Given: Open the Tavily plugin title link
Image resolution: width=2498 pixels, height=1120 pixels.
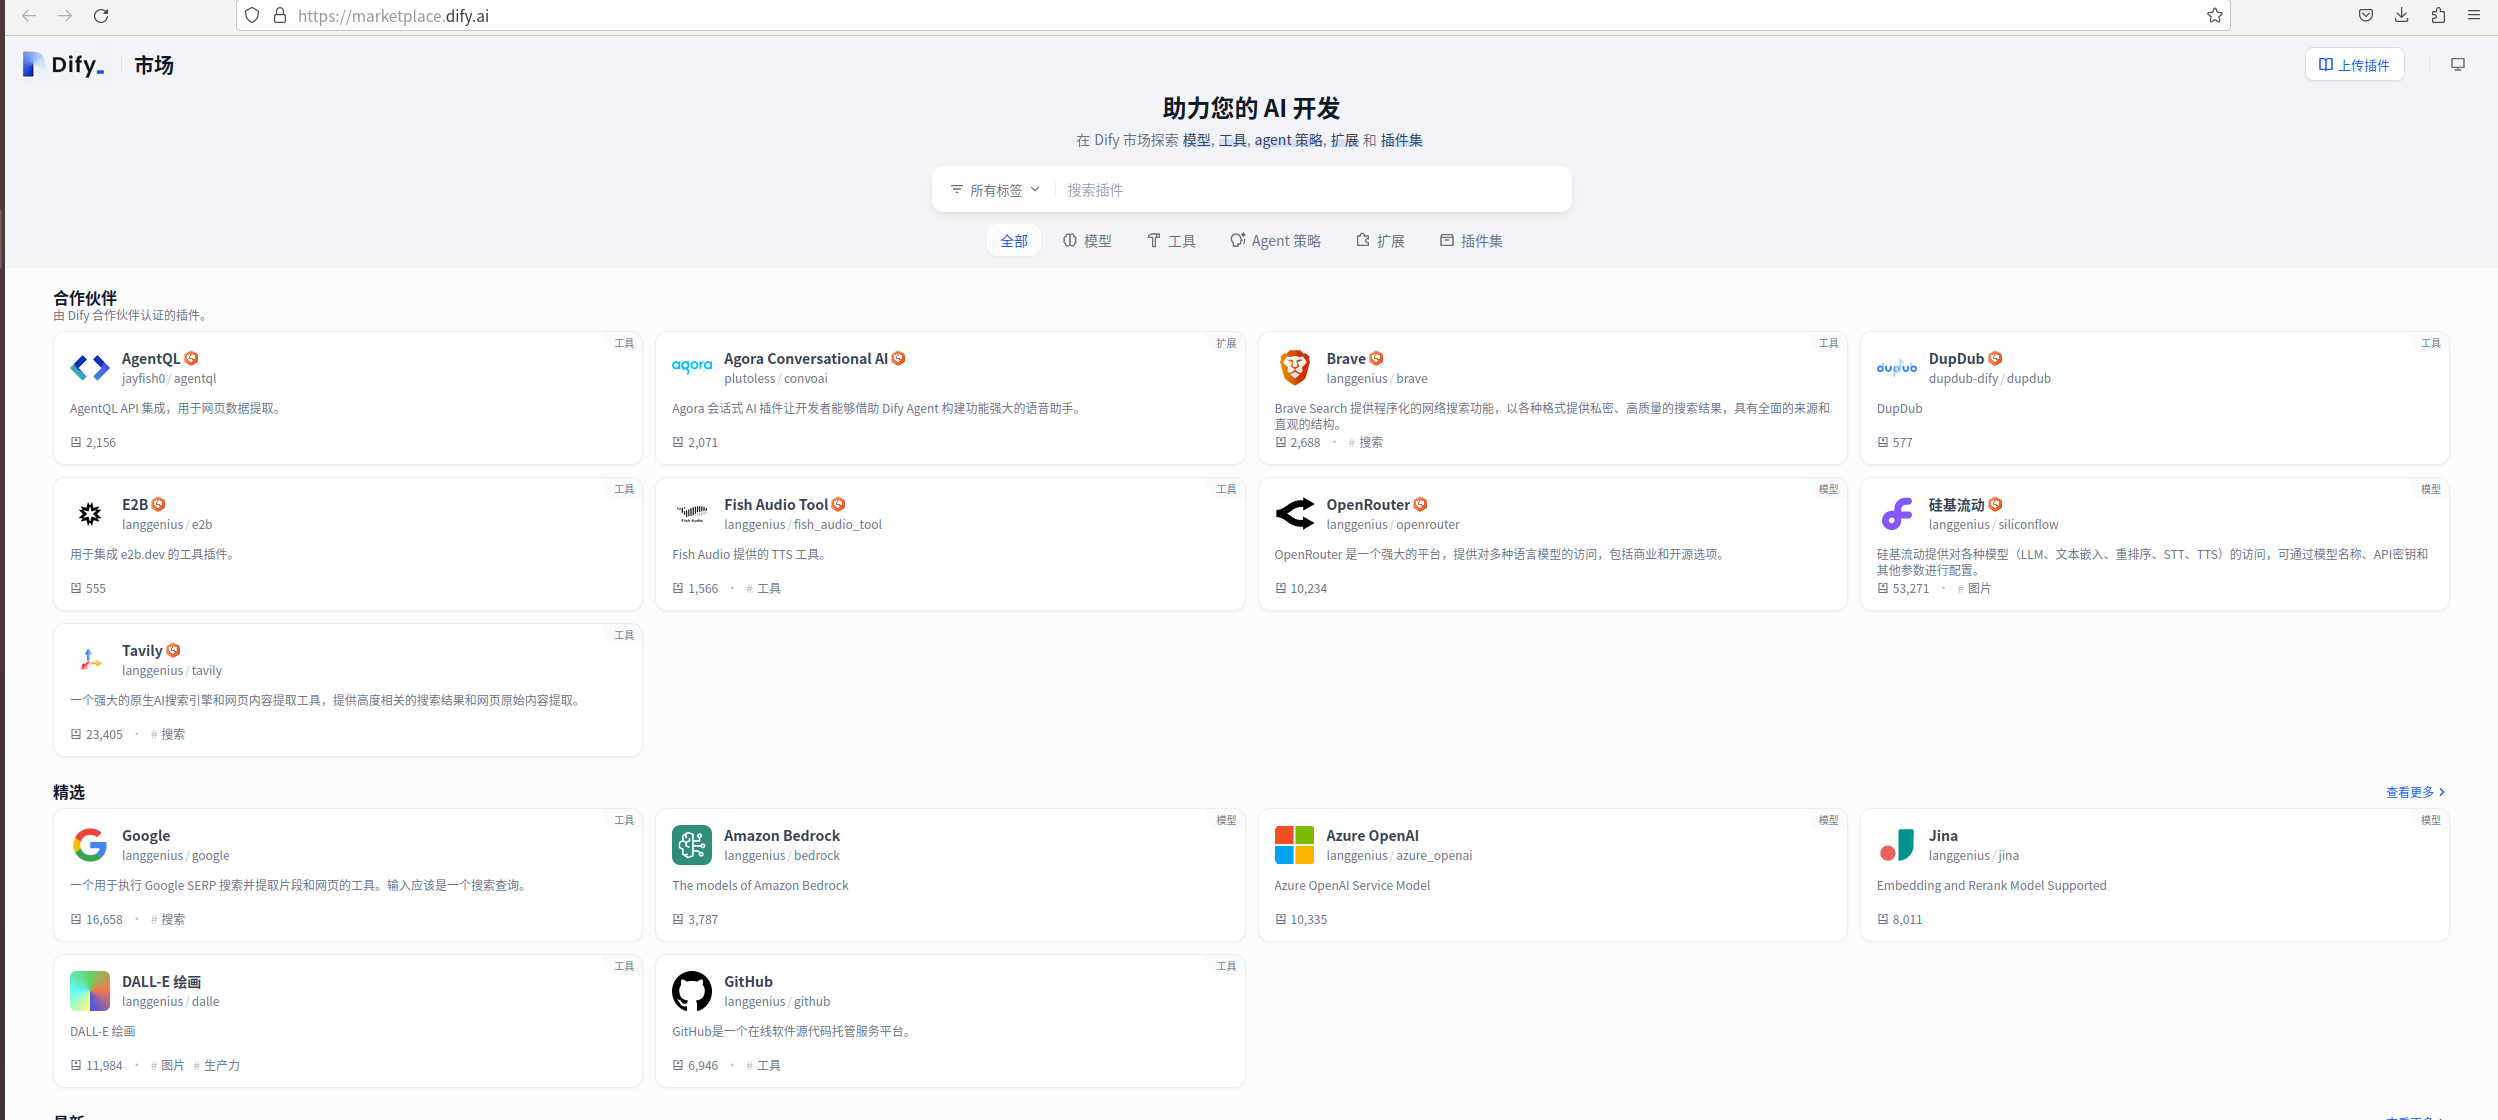Looking at the screenshot, I should (x=142, y=651).
